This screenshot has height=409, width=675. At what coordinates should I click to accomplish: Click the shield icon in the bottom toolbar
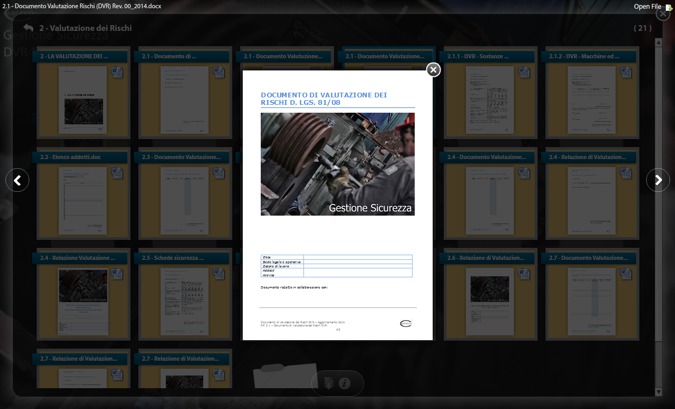327,383
